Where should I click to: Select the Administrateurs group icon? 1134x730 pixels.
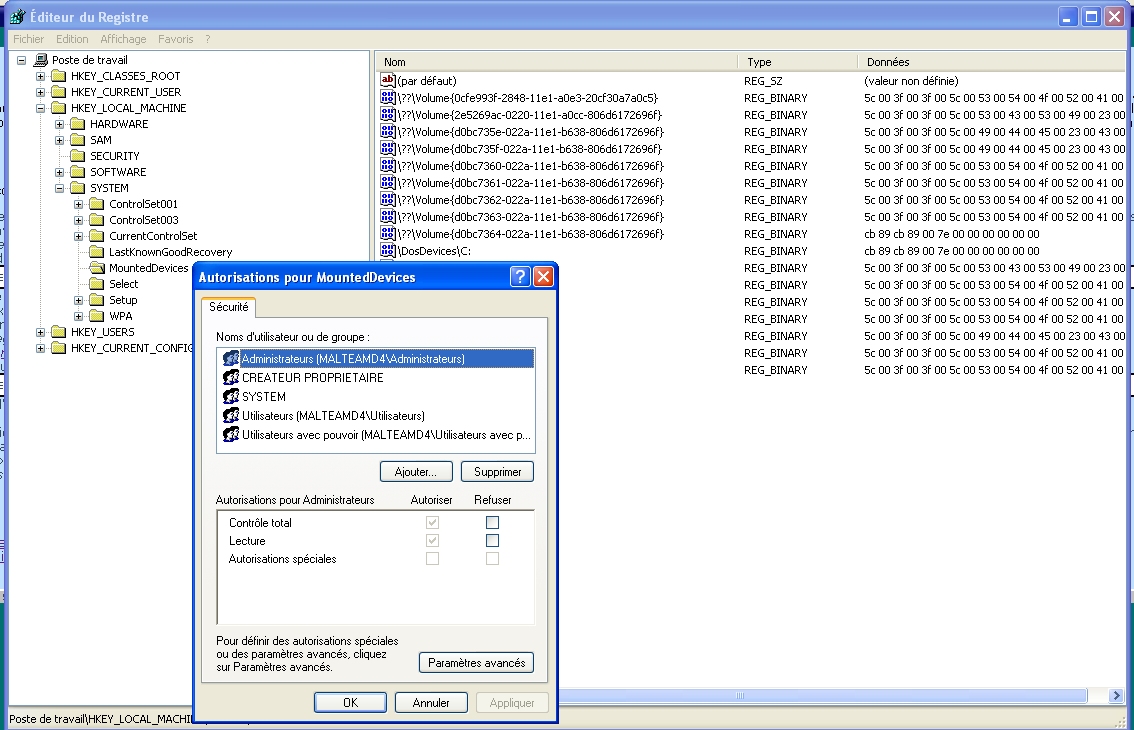[x=231, y=359]
